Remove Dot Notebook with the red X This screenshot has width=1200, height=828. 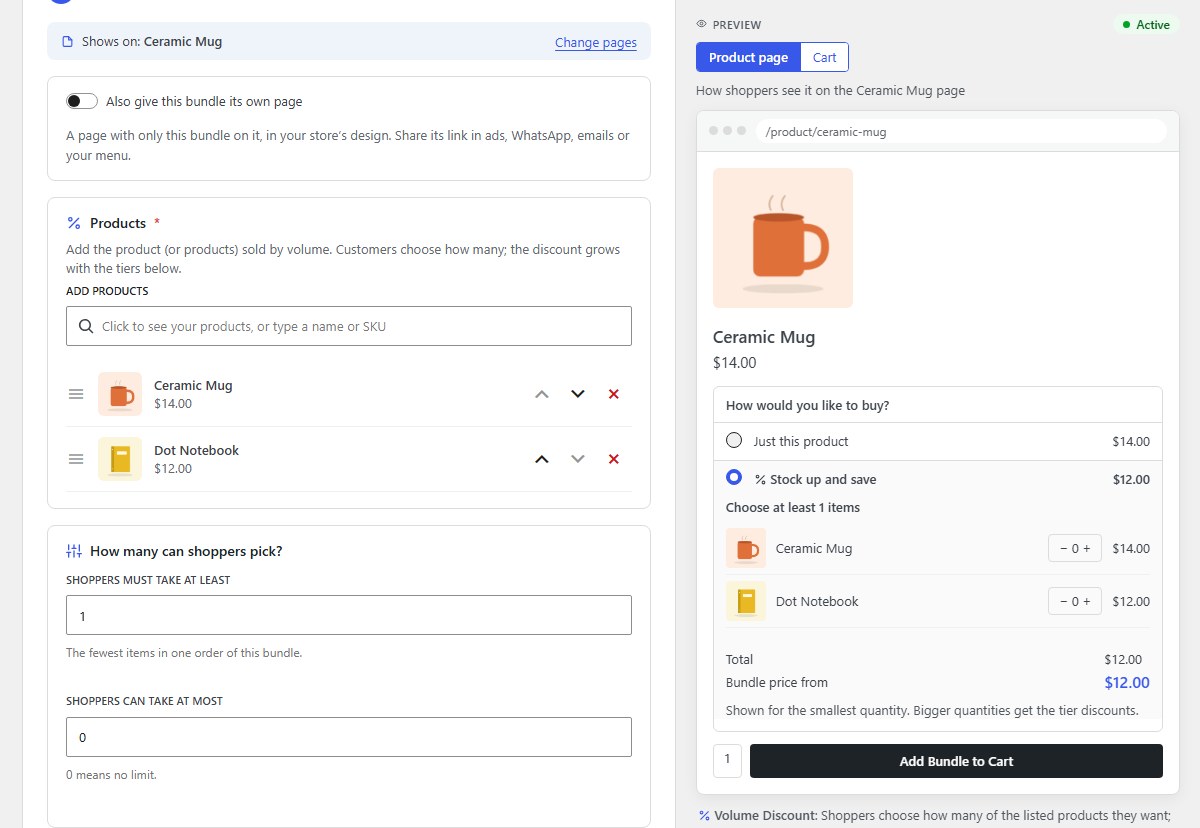(x=614, y=459)
